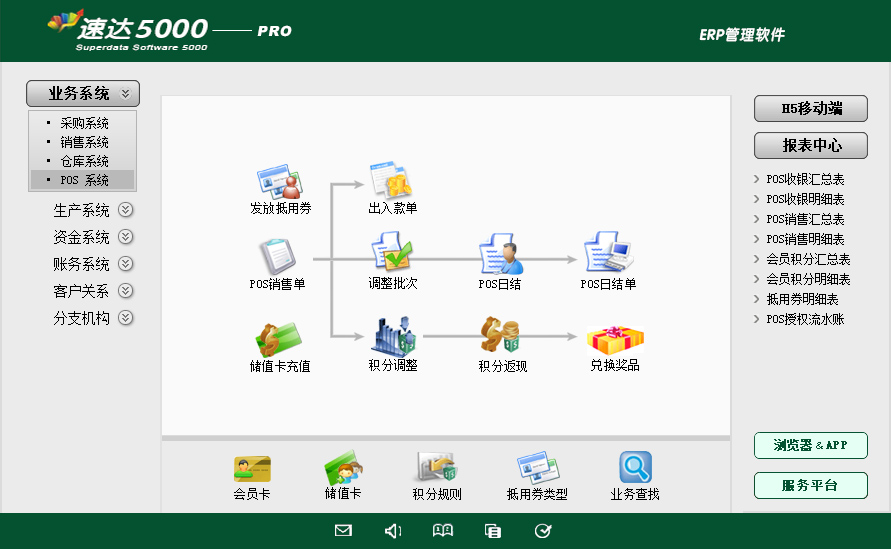This screenshot has width=891, height=549.
Task: Open the 兑换奖品 gift box icon
Action: coord(615,340)
